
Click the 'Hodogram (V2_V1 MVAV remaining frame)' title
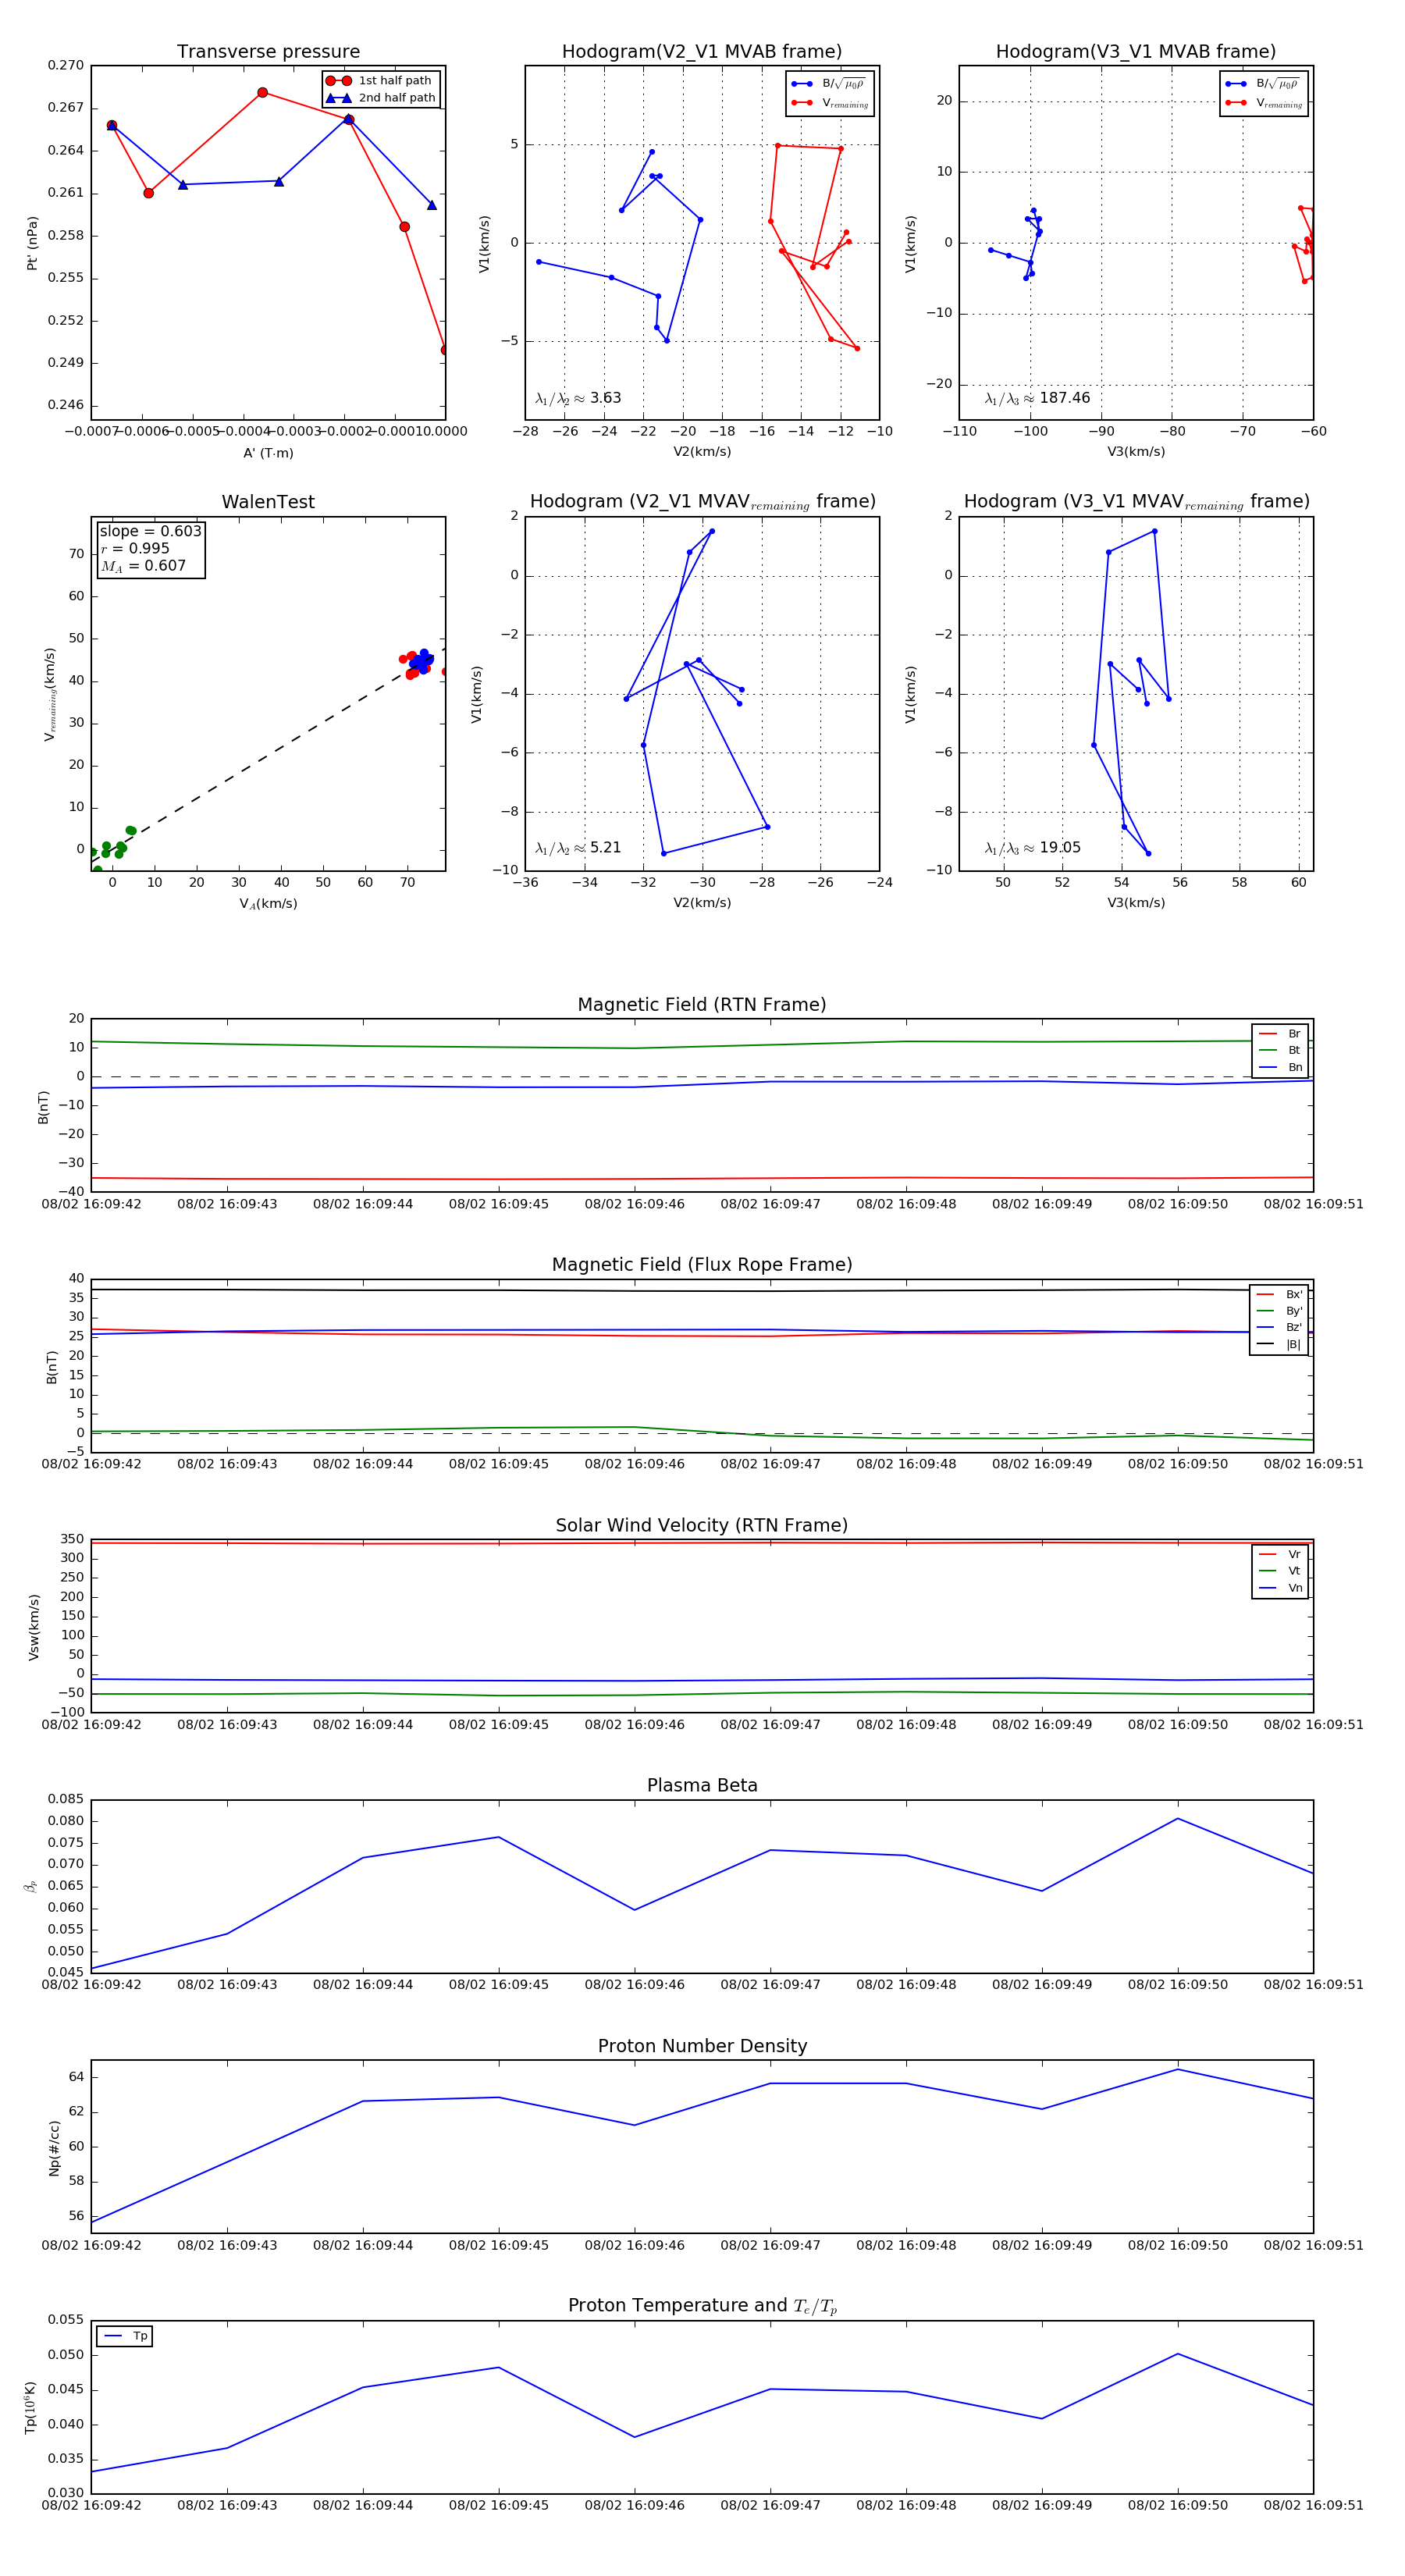702,502
